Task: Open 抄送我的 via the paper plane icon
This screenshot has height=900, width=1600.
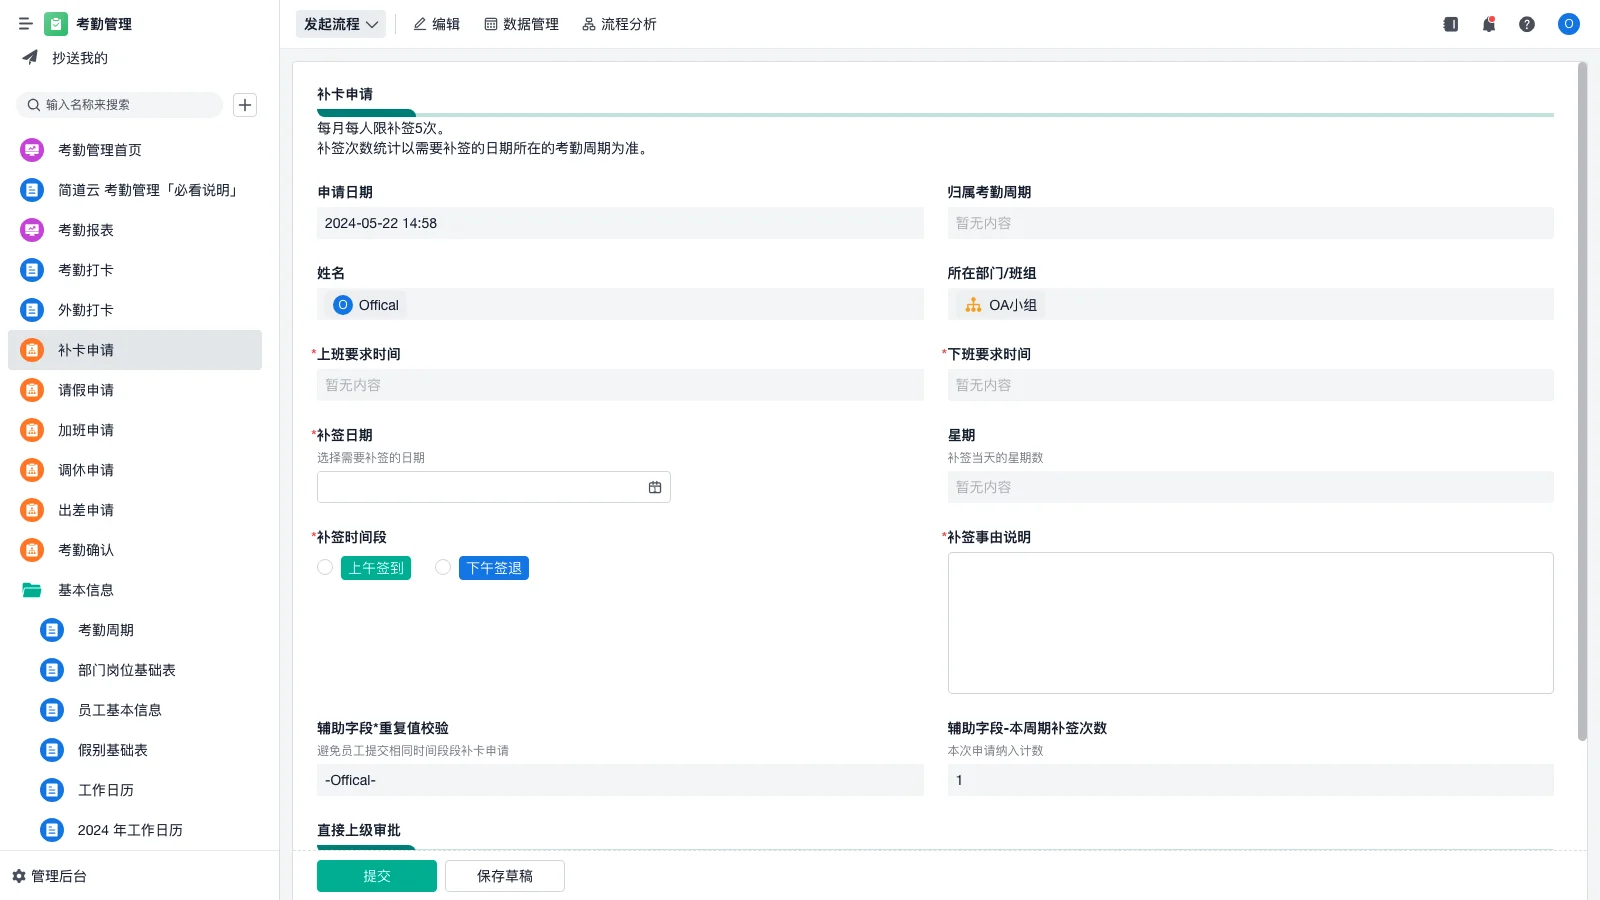Action: [x=29, y=57]
